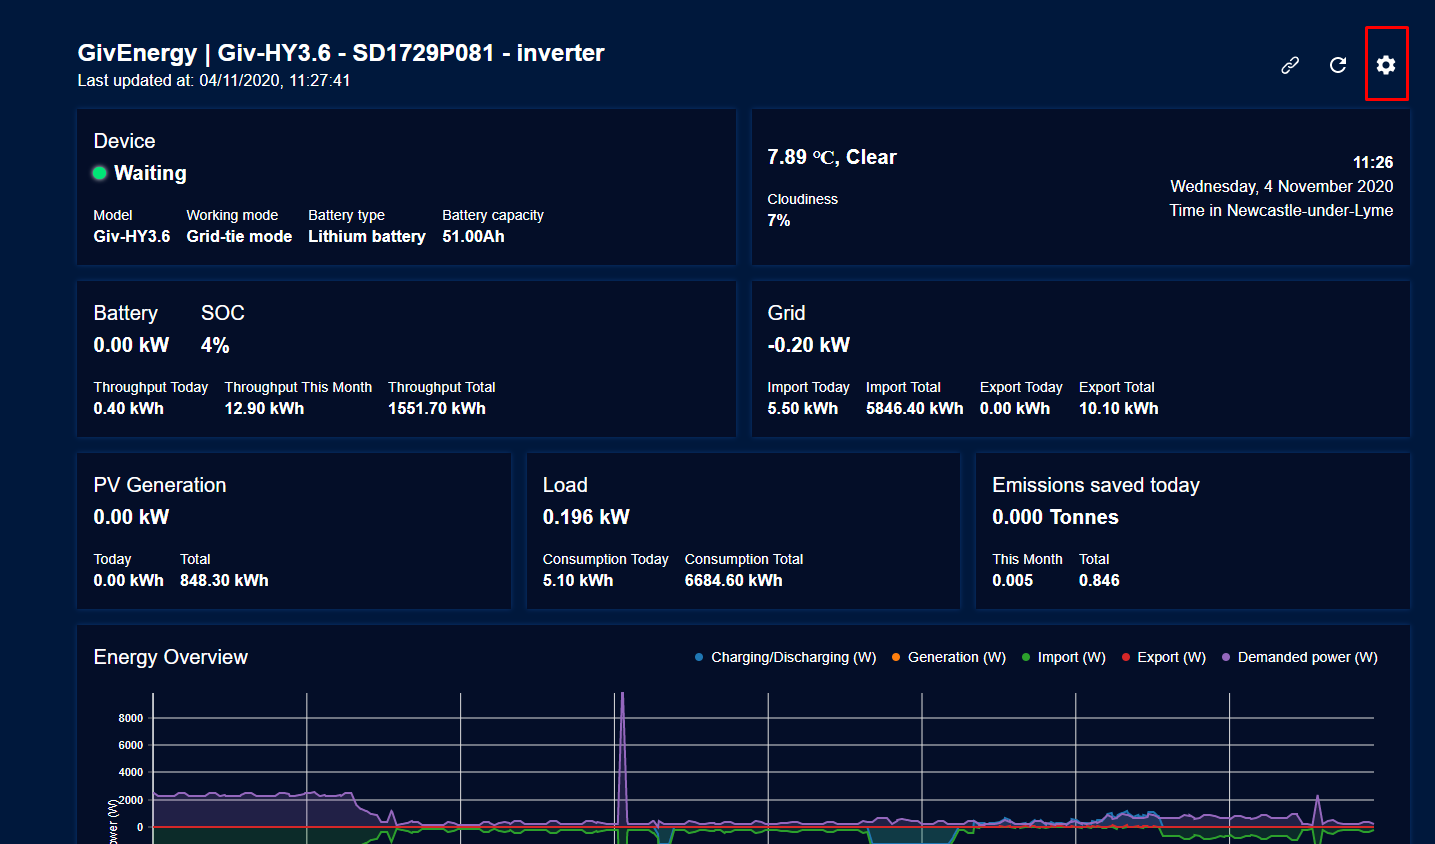Screen dimensions: 1435x844
Task: Click the Battery 0.00 kW value
Action: click(131, 345)
